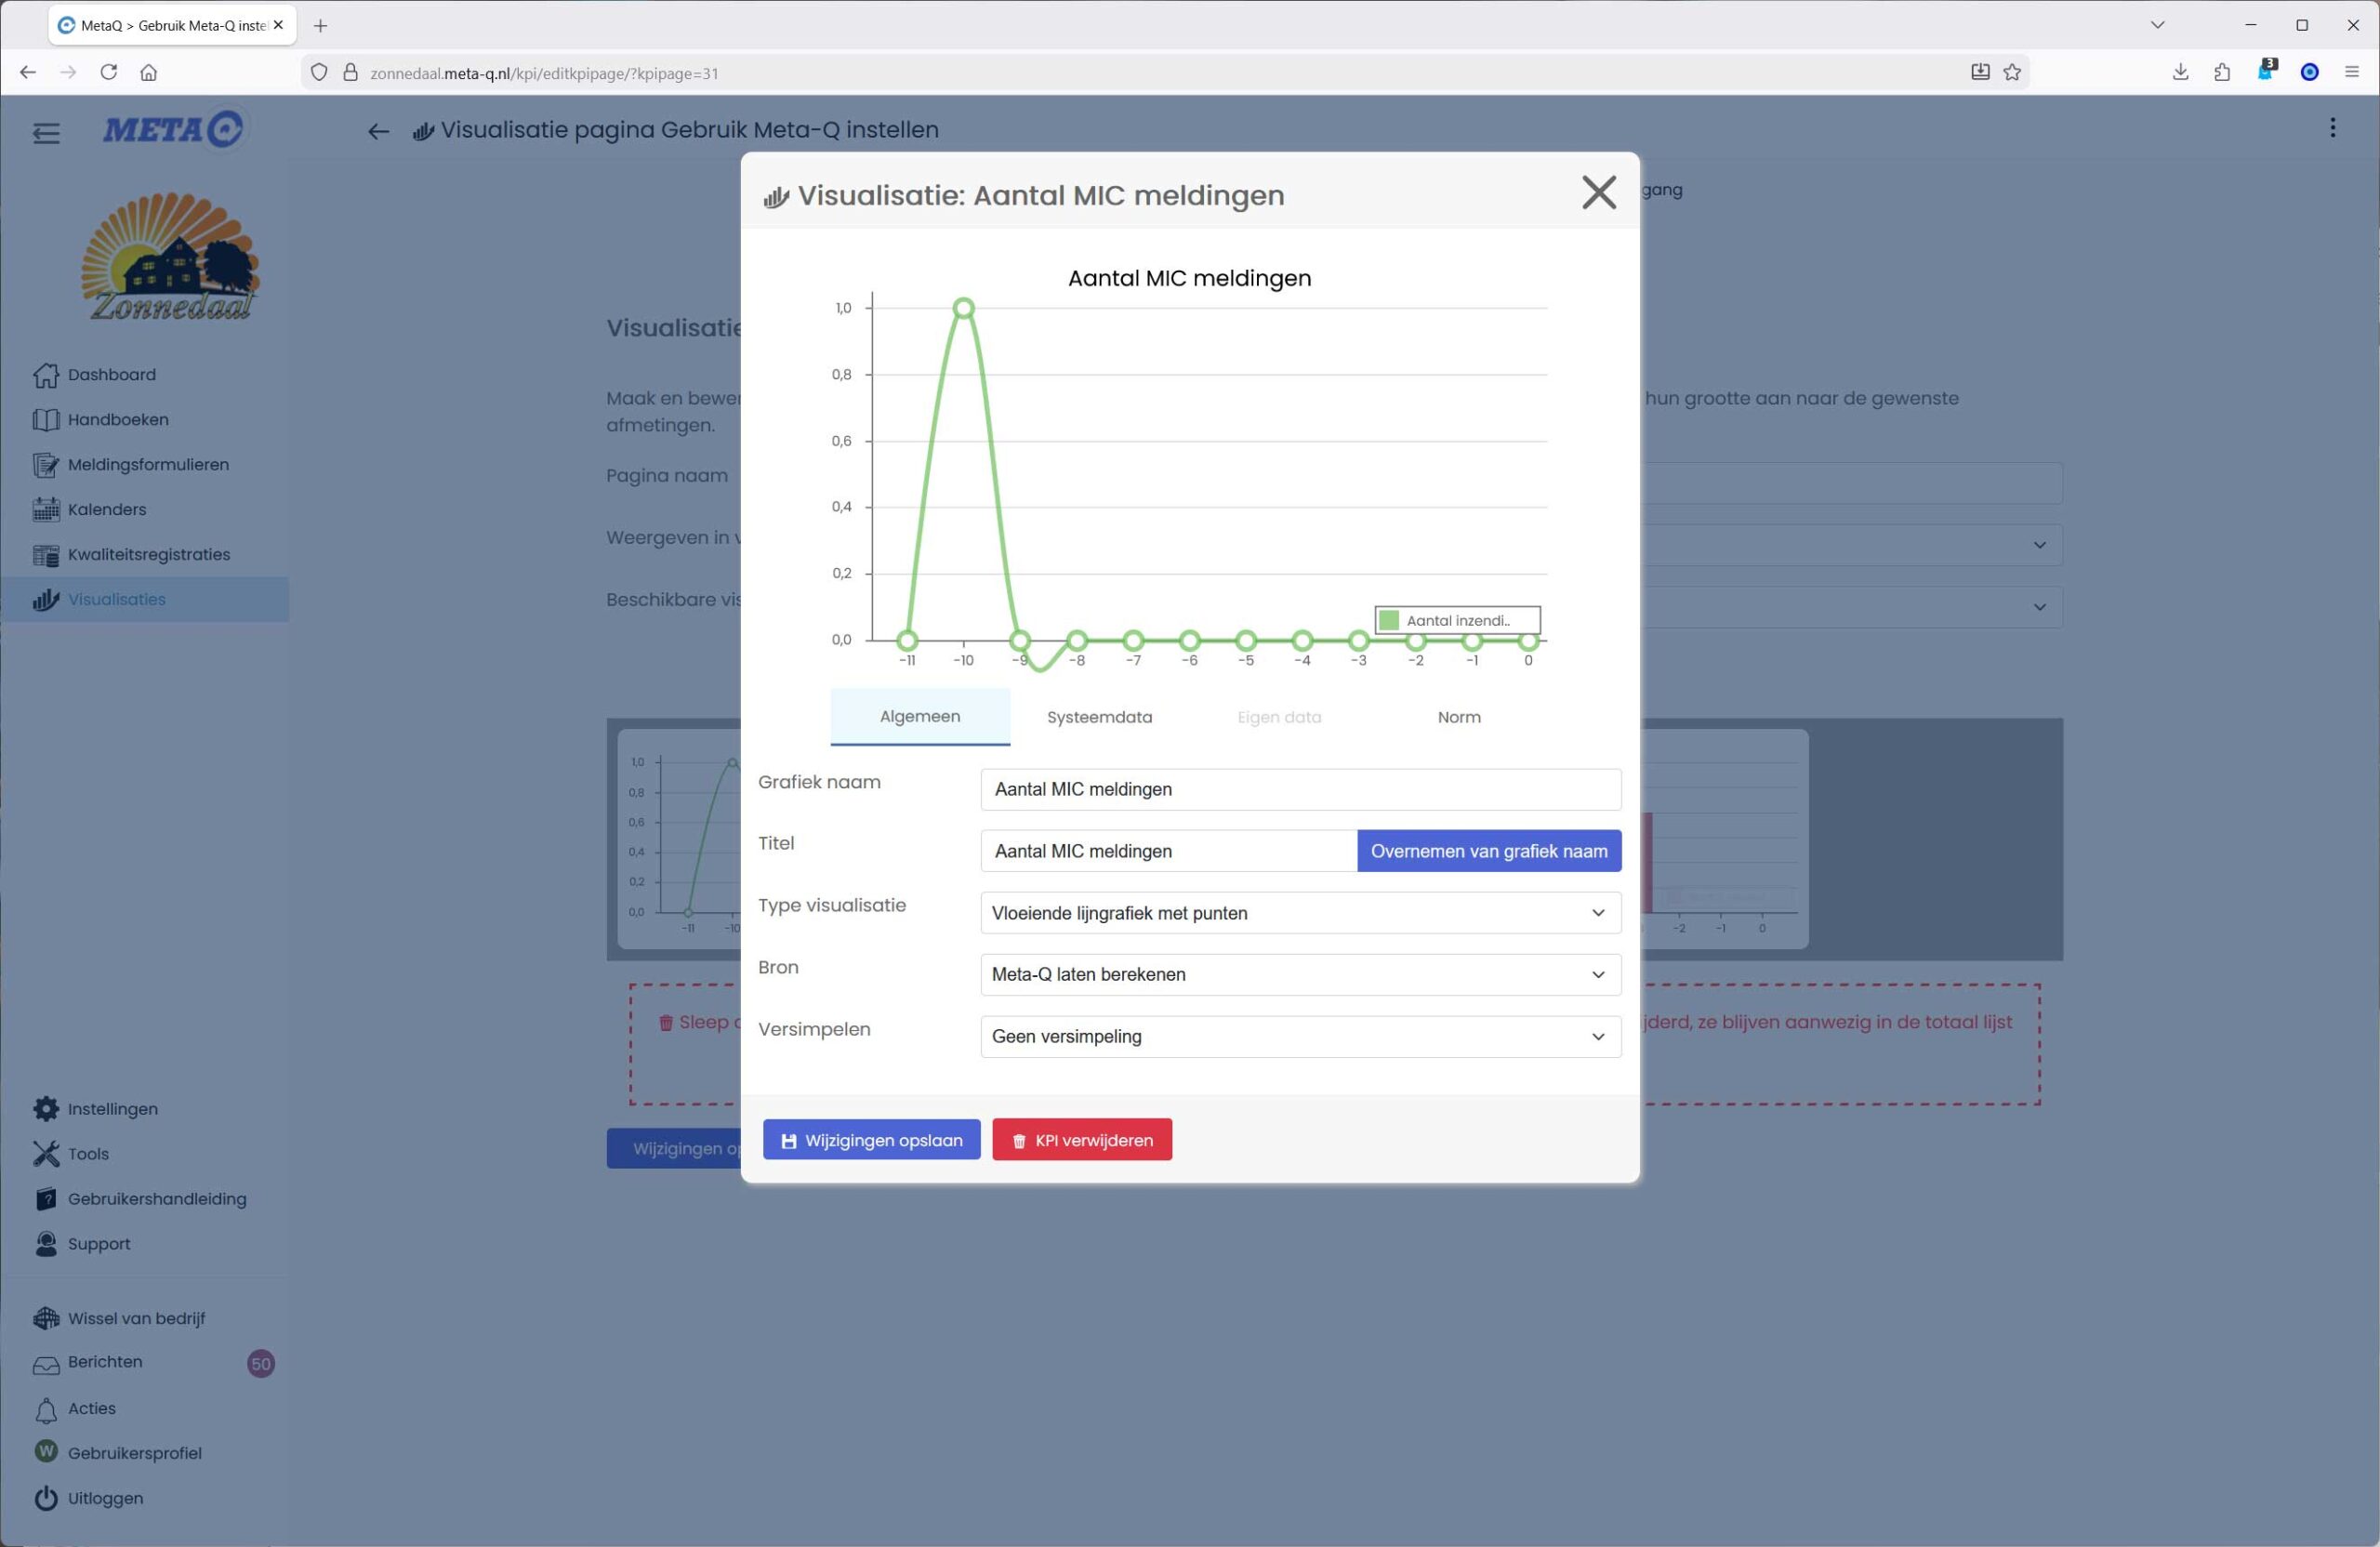
Task: Click the hamburger menu collapse icon
Action: coord(46,133)
